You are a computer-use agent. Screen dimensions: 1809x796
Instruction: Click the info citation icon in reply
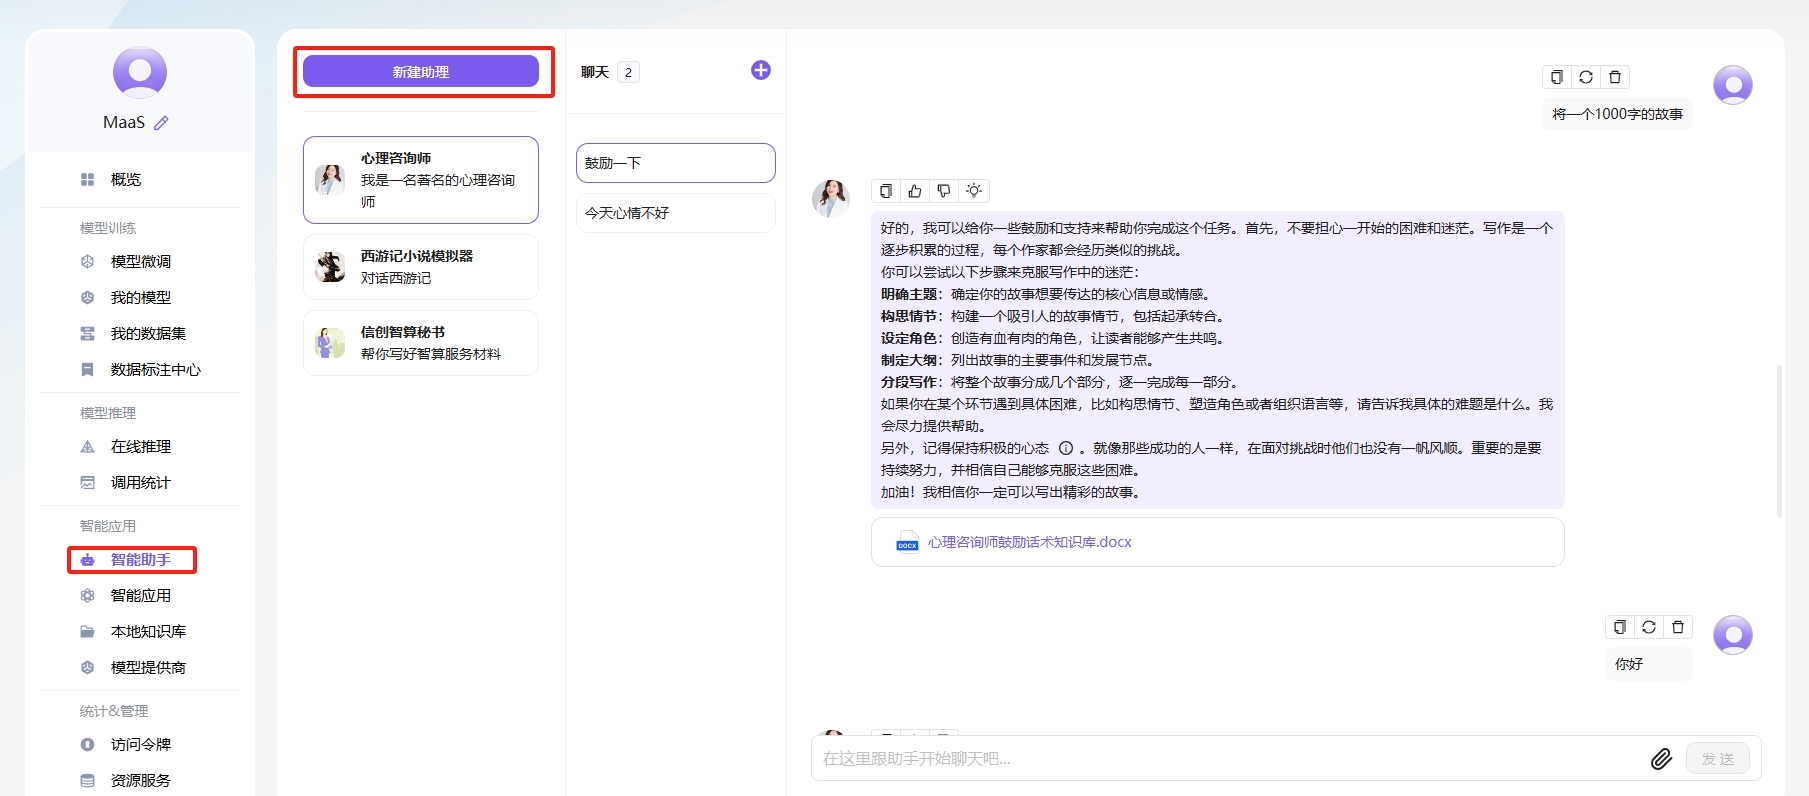pos(1066,448)
